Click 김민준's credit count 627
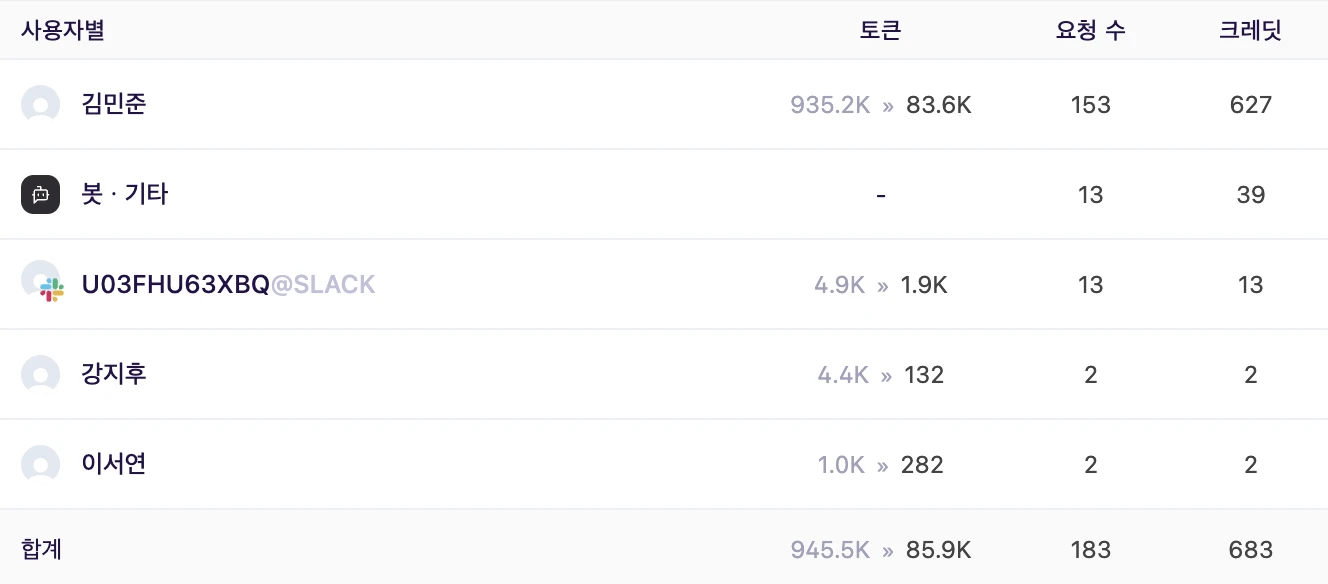 pyautogui.click(x=1250, y=105)
